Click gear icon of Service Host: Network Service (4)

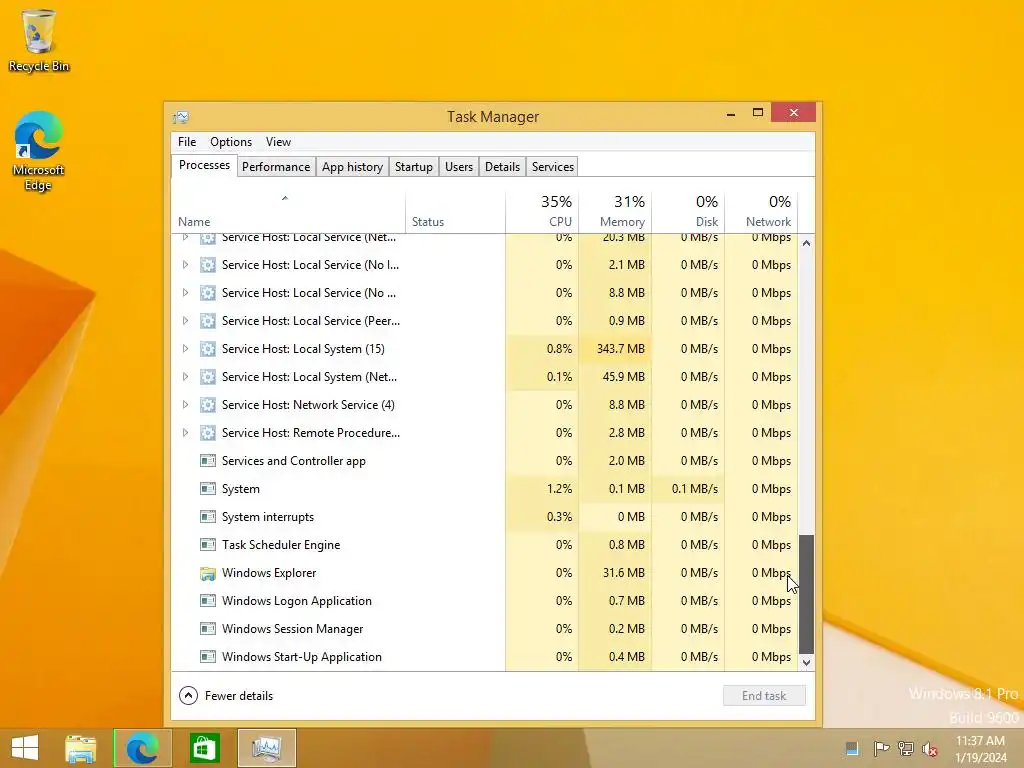click(x=208, y=405)
